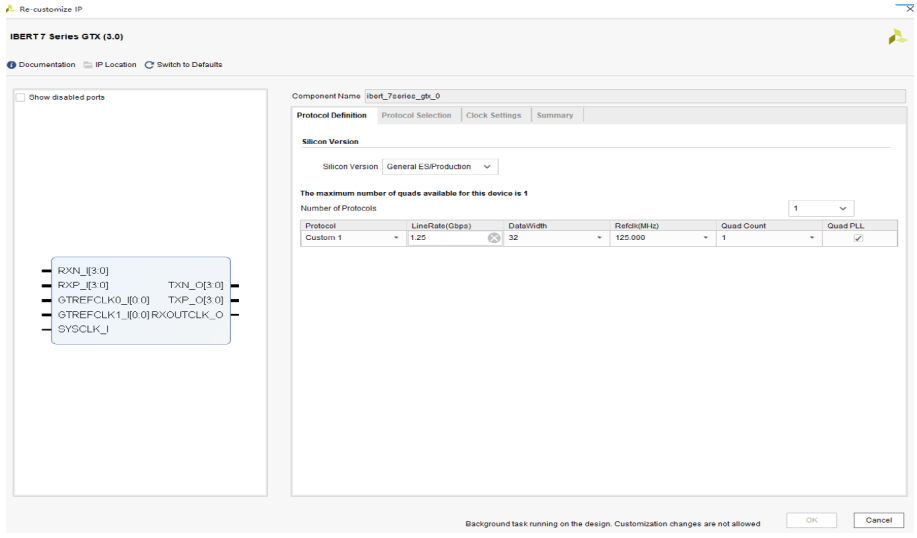The width and height of the screenshot is (917, 538).
Task: Open the Protocol Custom 1 dropdown
Action: 353,238
